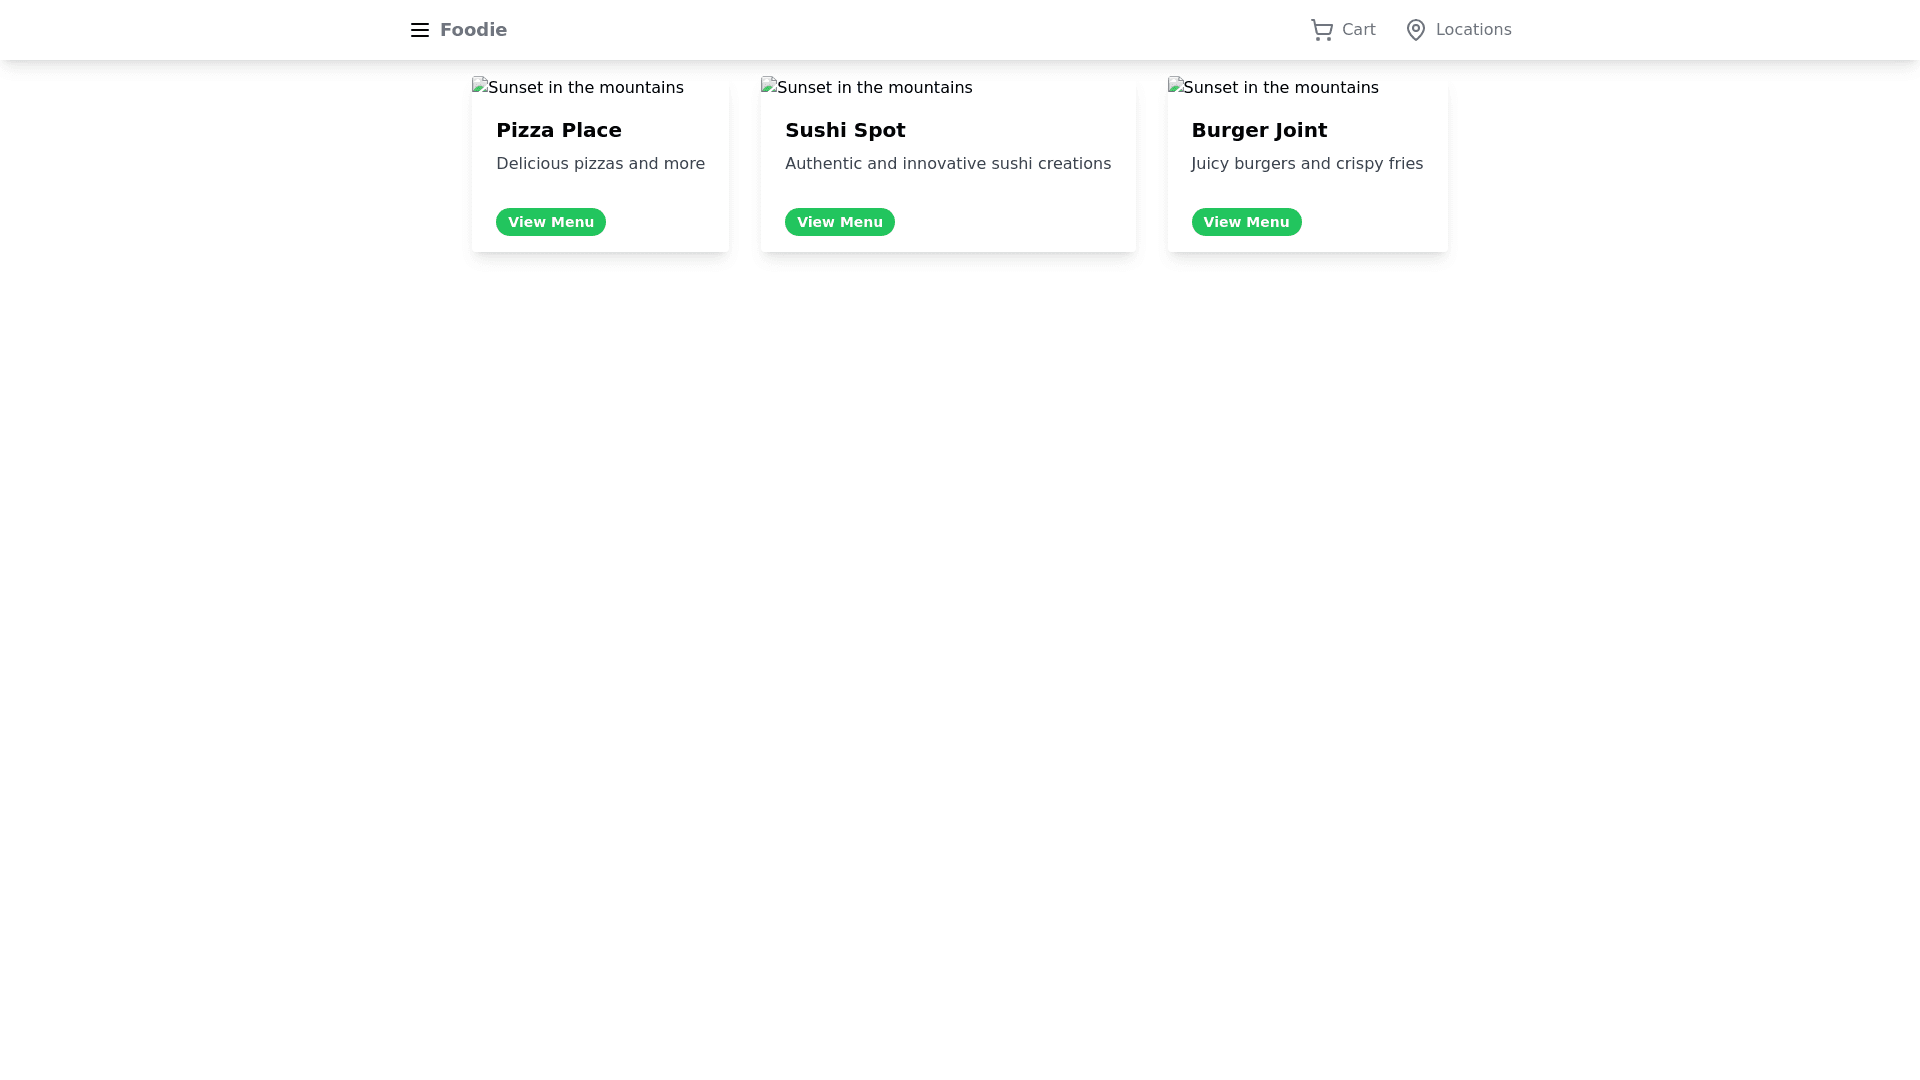Open the Locations link text
This screenshot has width=1920, height=1080.
1473,30
